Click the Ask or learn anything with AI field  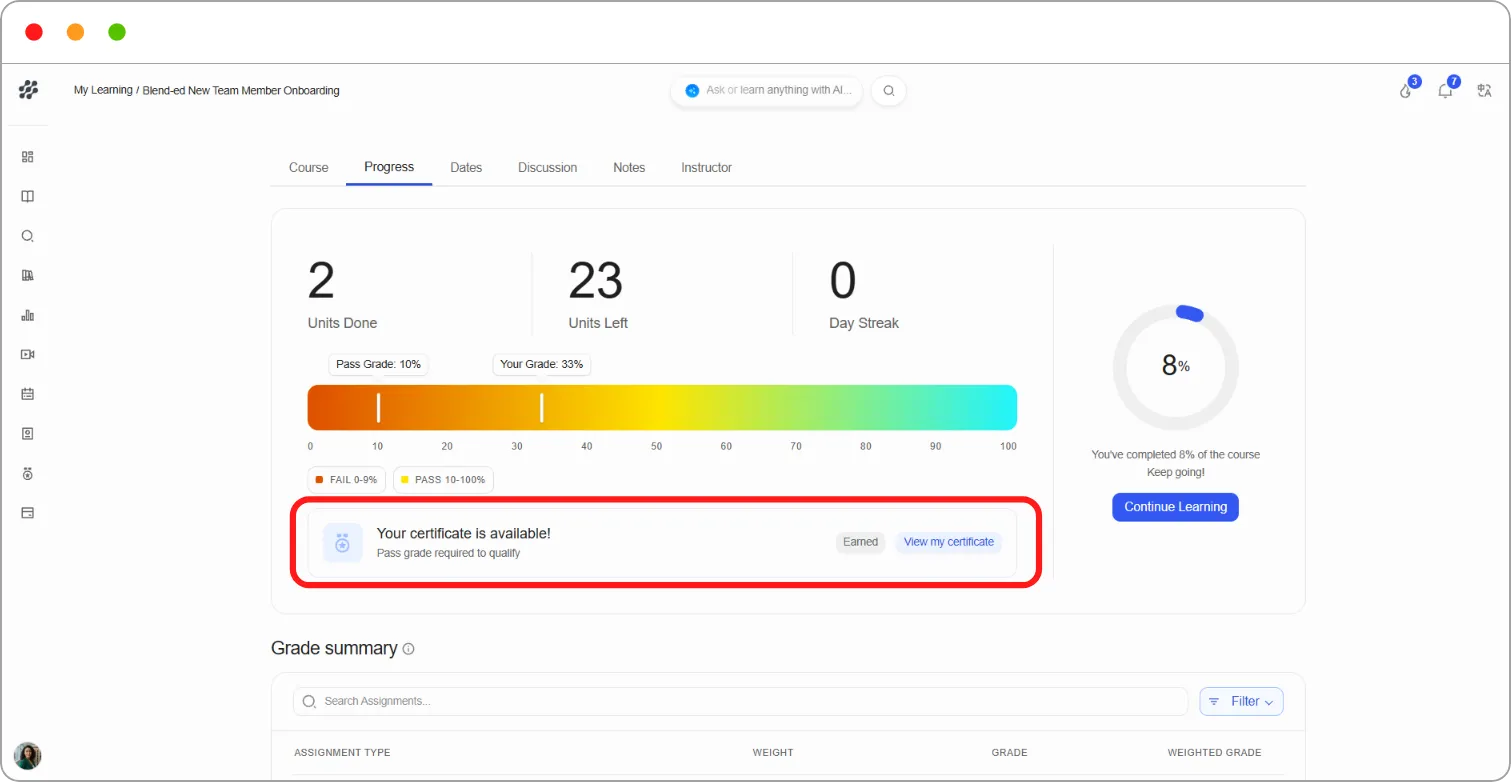(x=766, y=91)
